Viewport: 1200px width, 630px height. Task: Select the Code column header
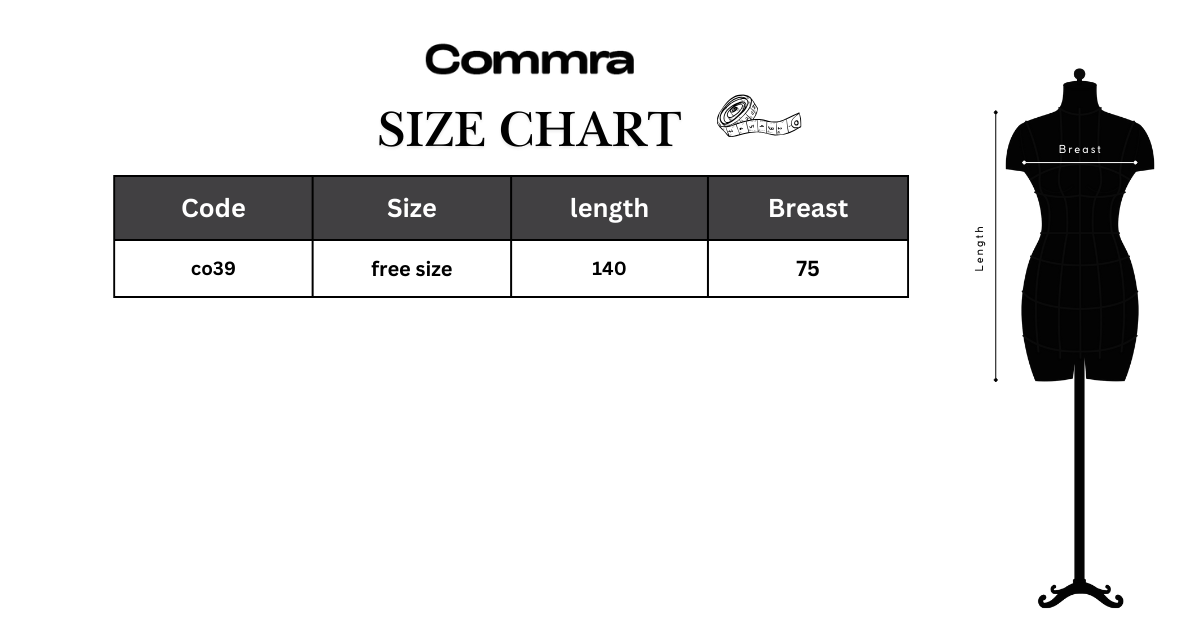click(213, 208)
